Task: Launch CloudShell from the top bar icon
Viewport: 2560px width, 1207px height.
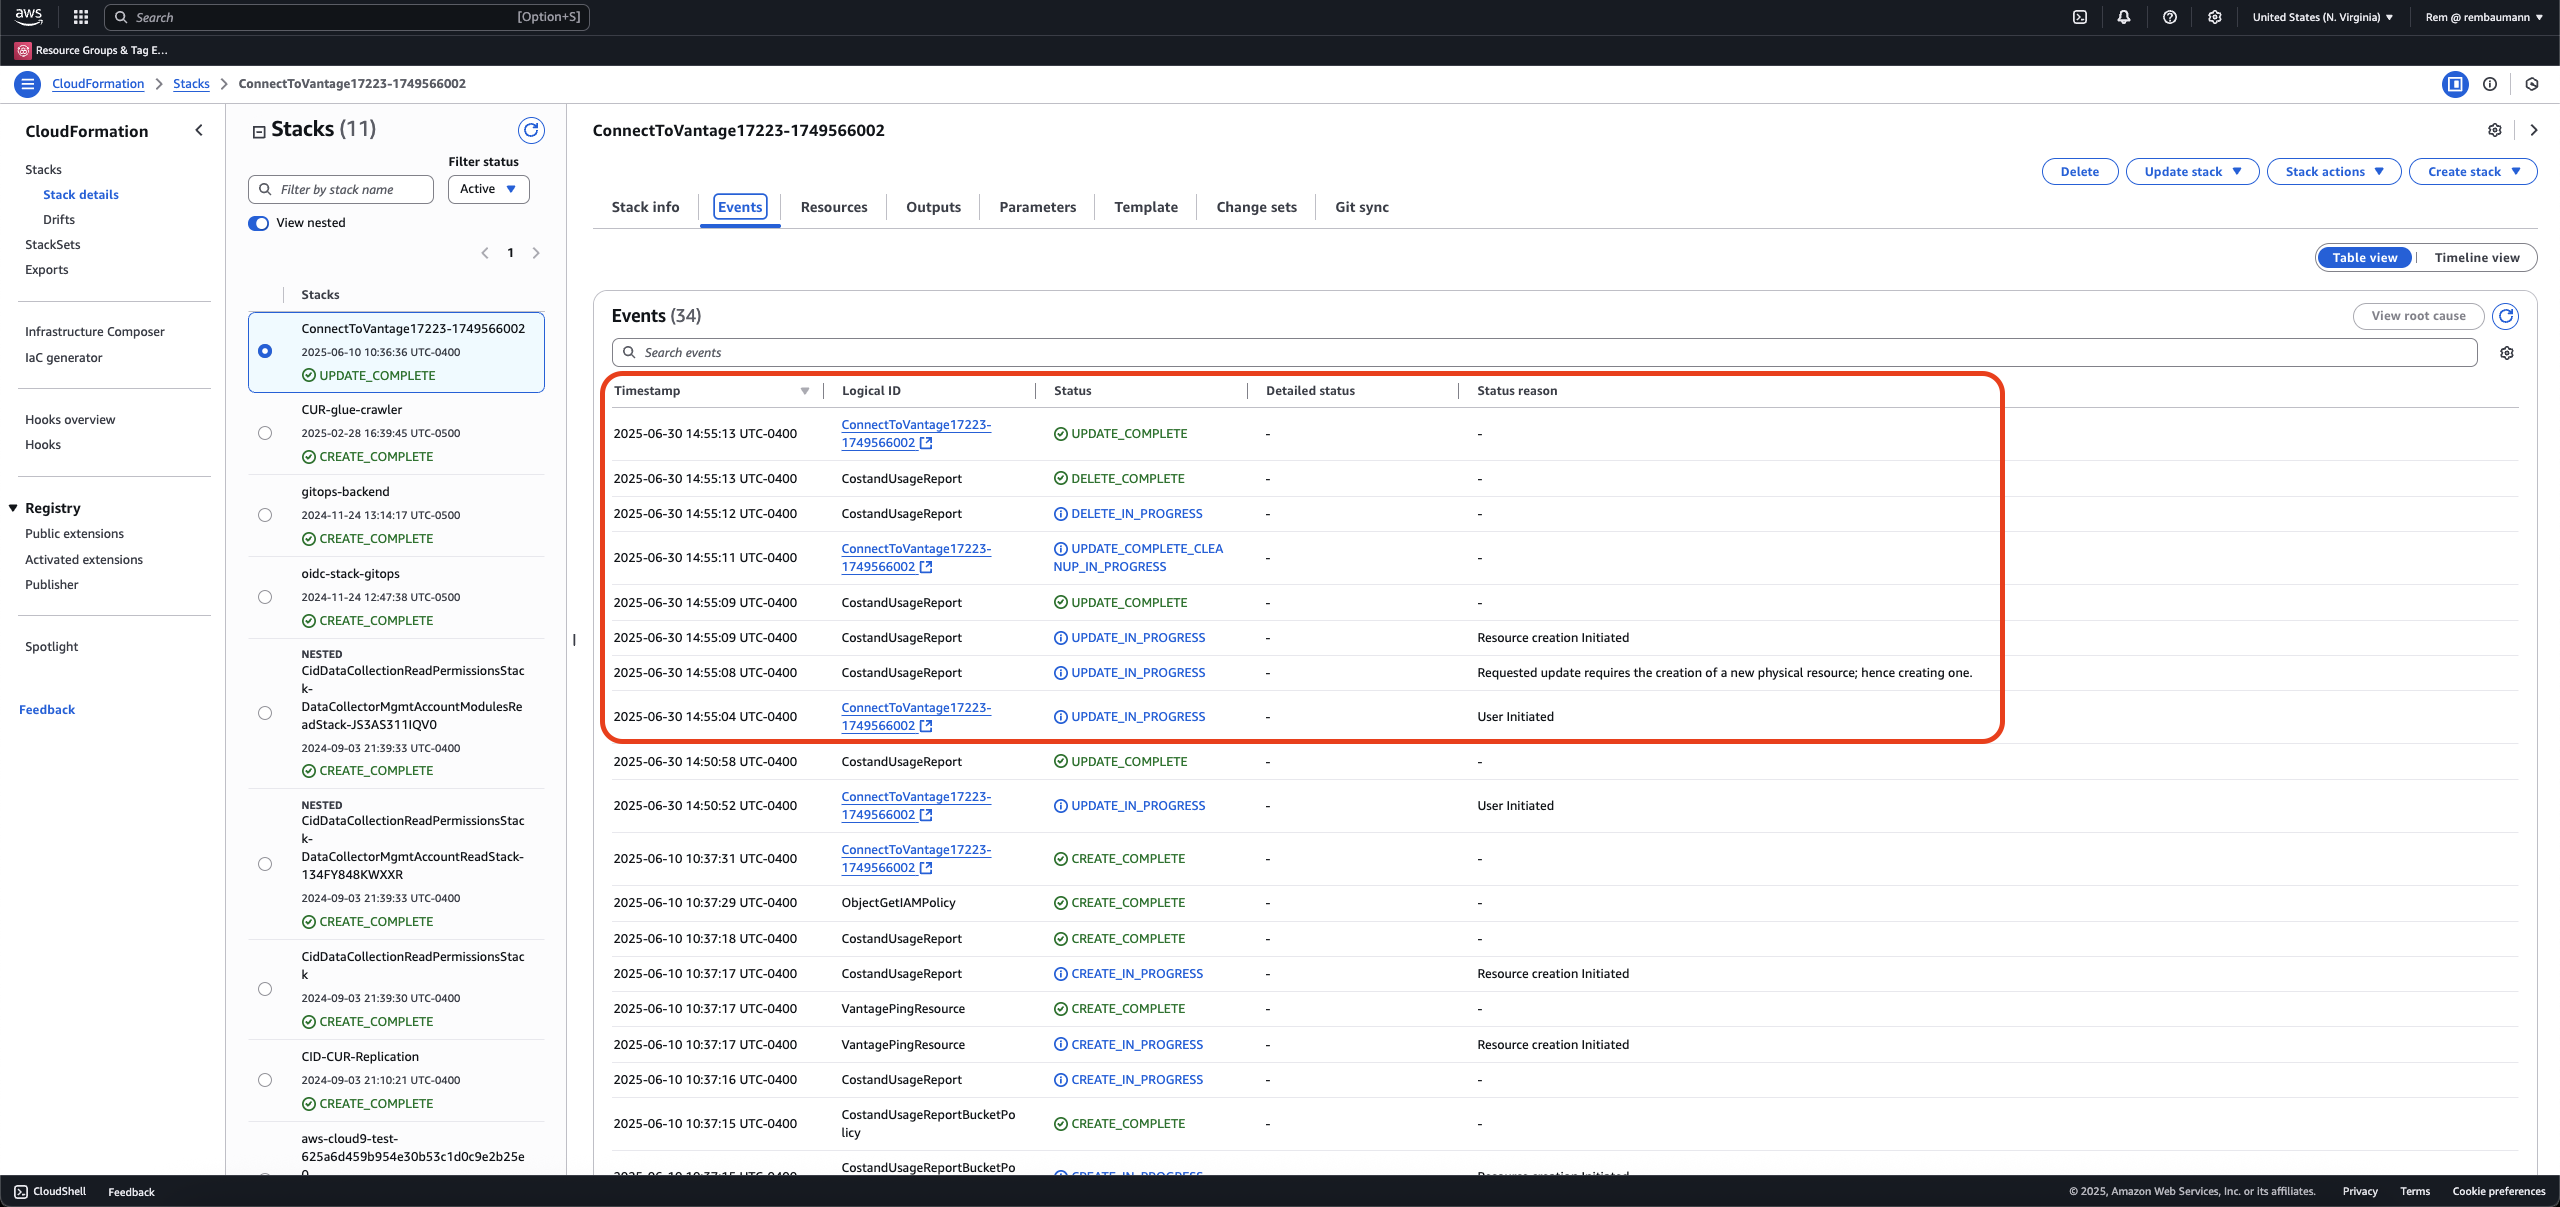Action: click(2080, 17)
